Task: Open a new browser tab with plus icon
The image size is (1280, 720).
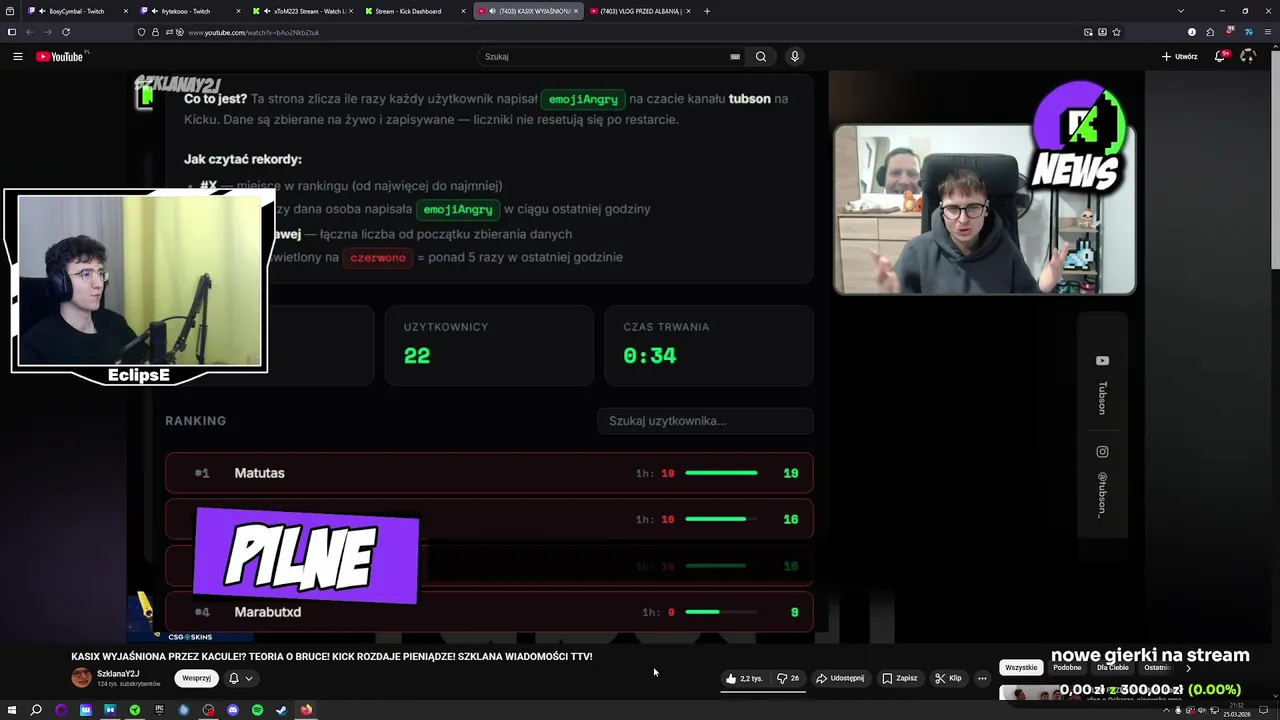Action: 707,11
